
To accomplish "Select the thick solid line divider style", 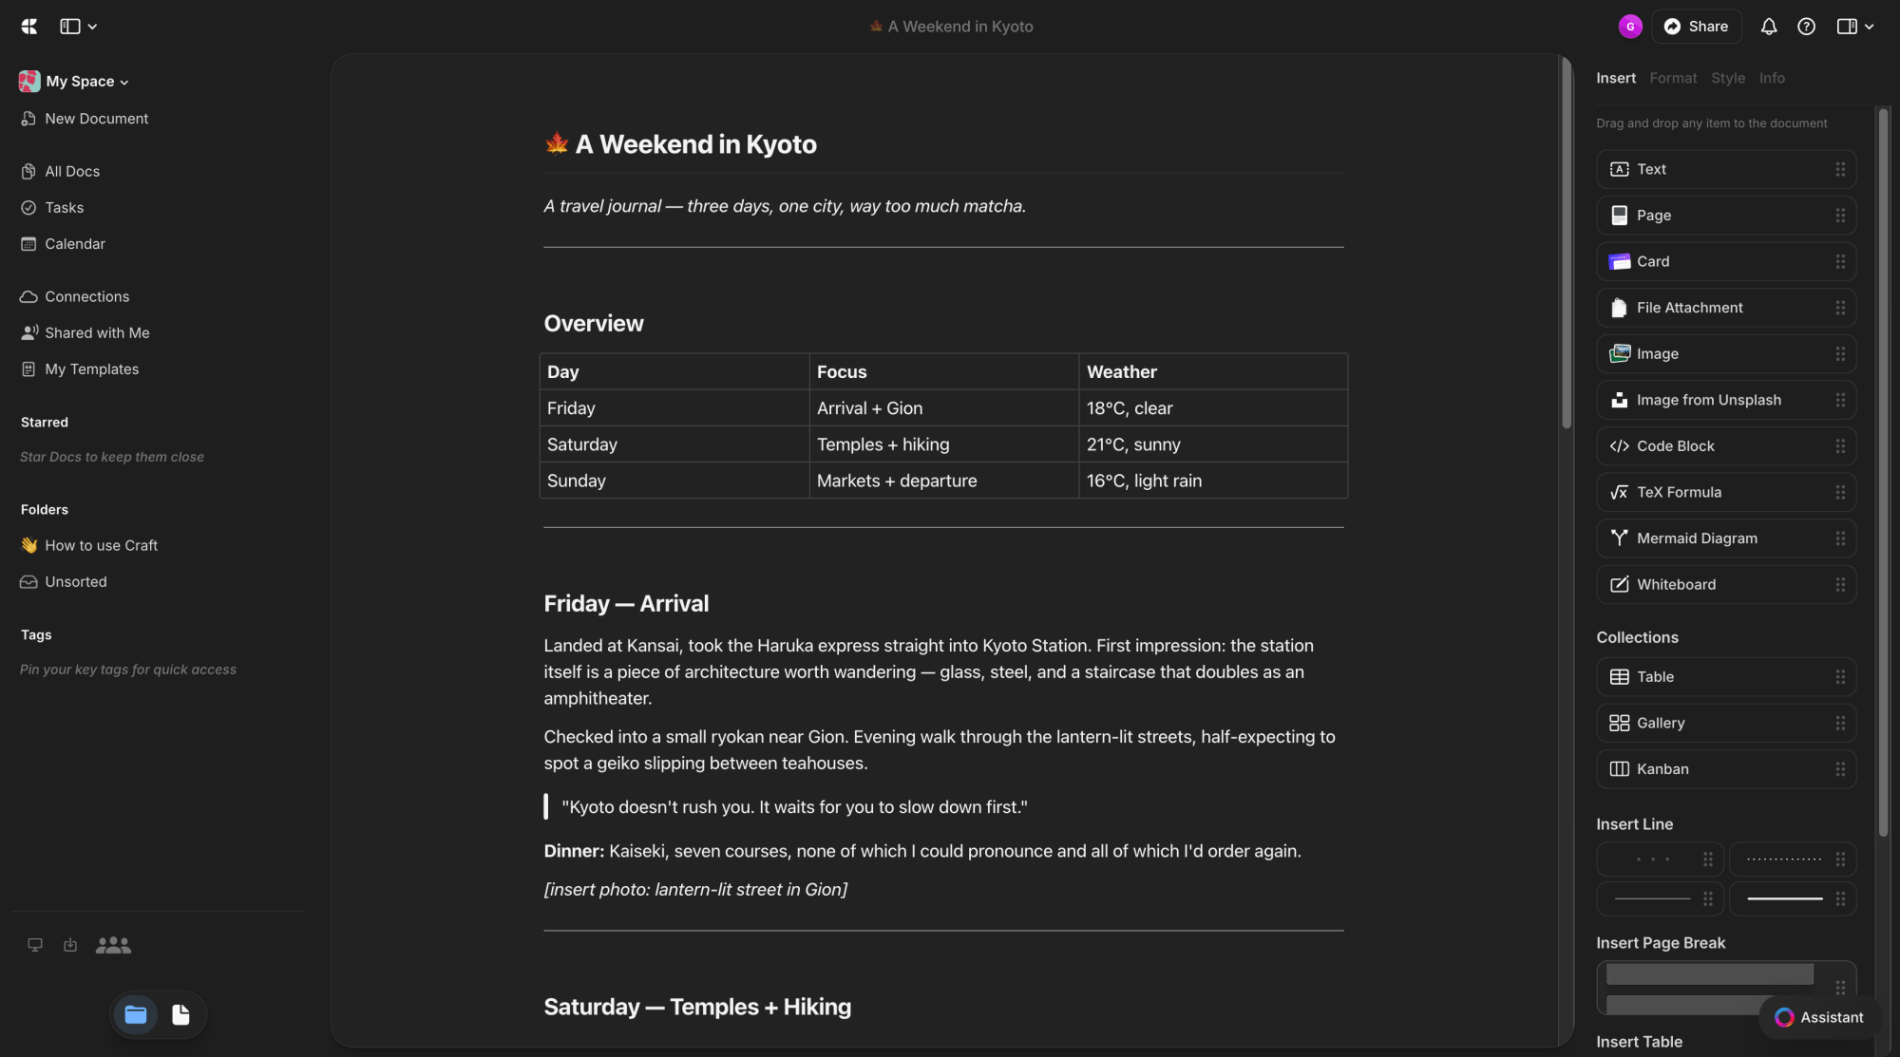I will coord(1793,899).
